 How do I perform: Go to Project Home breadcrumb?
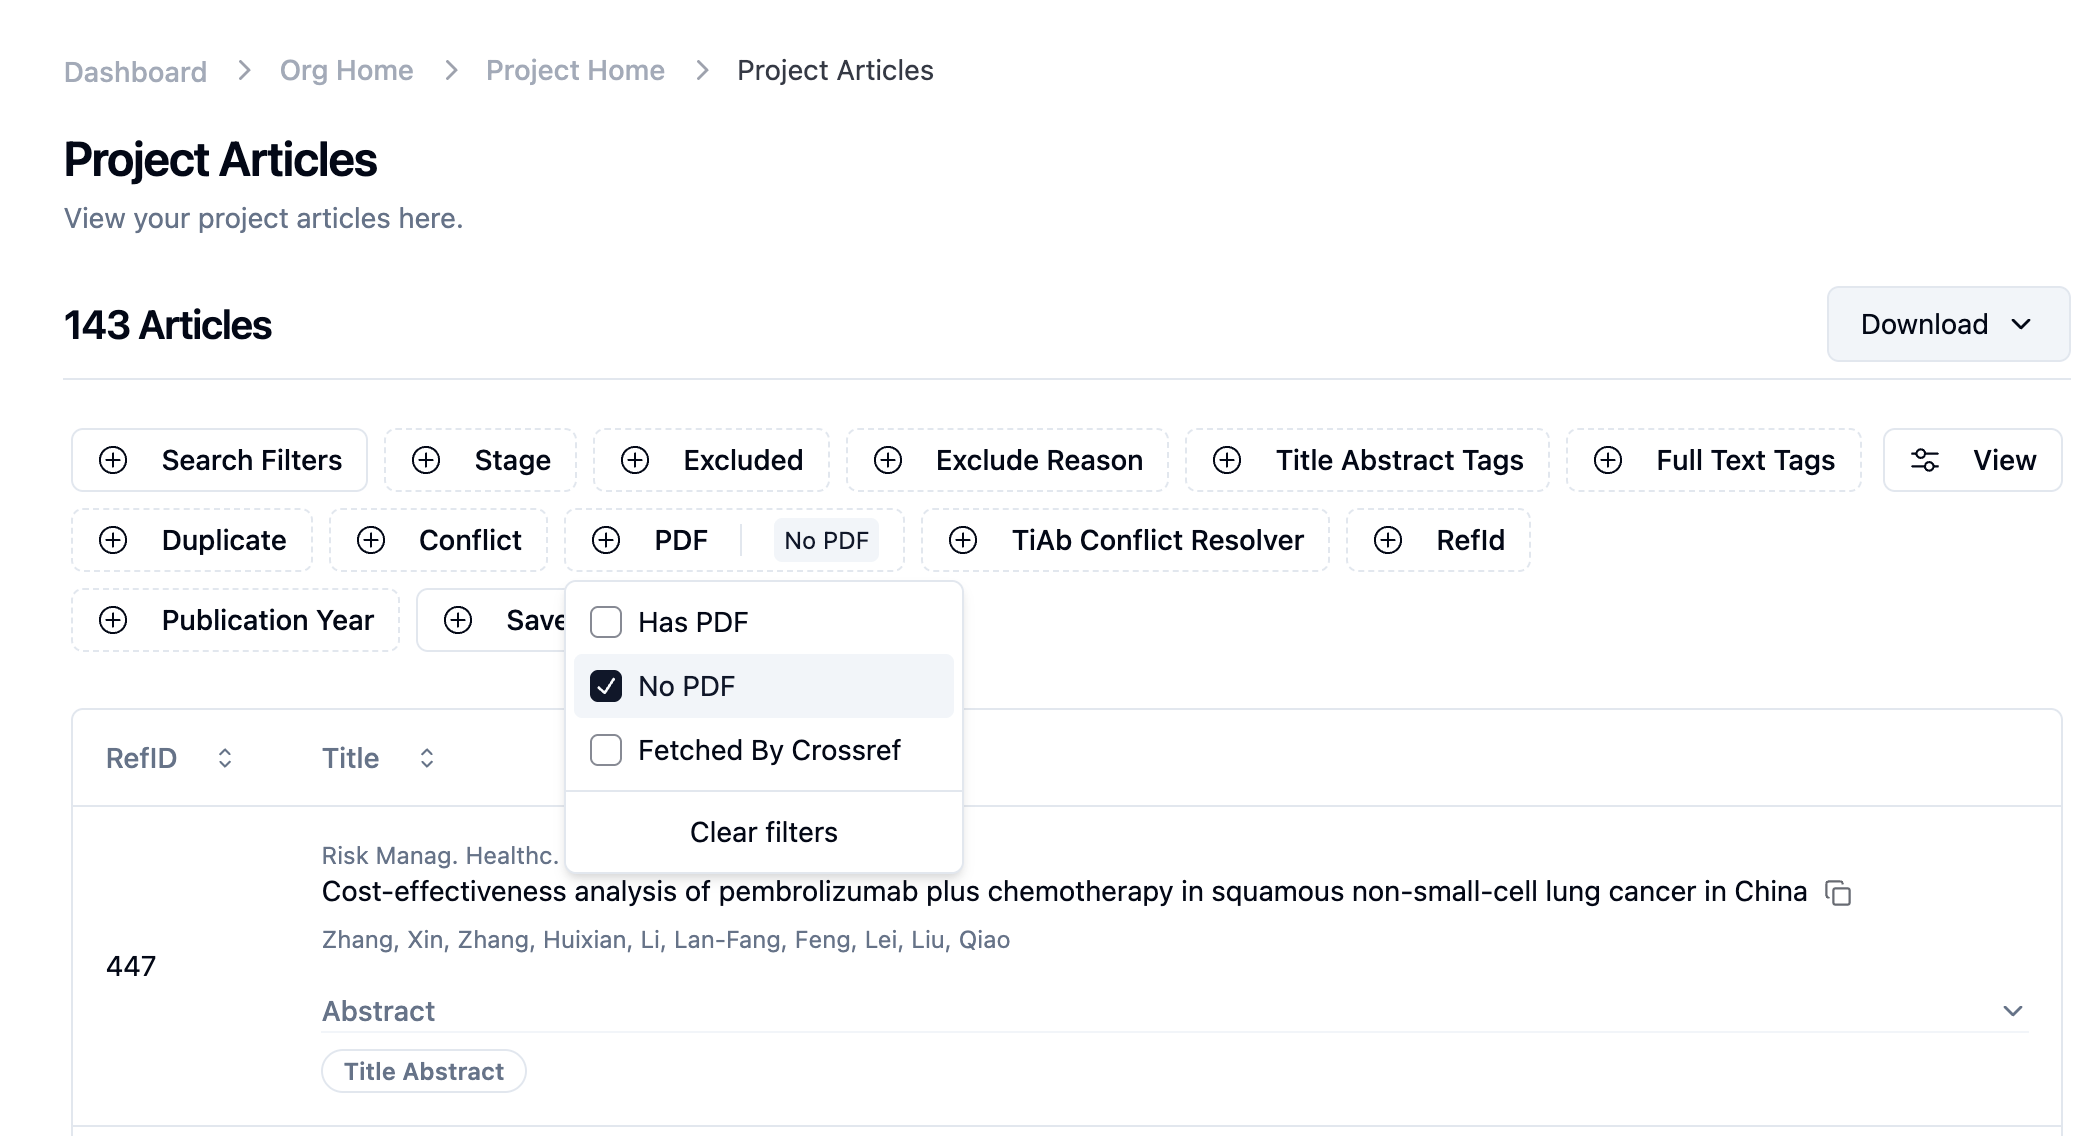pyautogui.click(x=575, y=70)
